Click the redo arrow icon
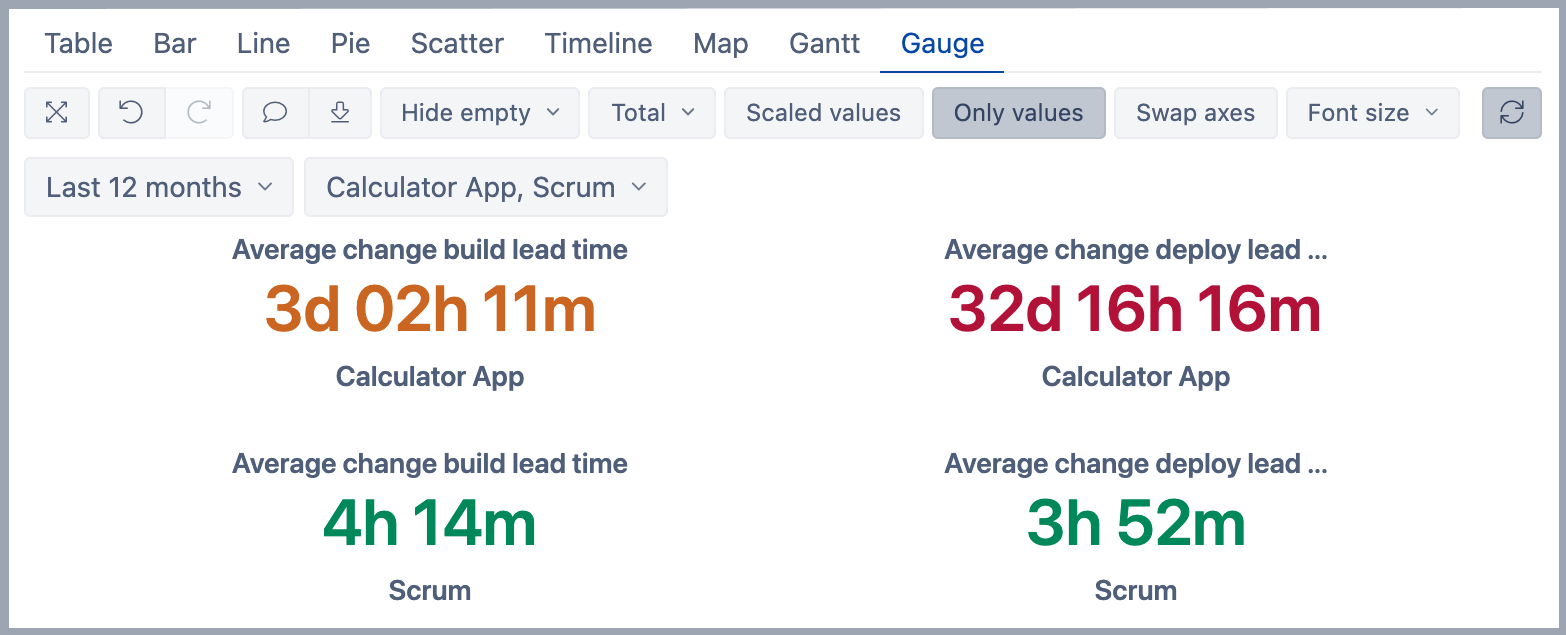Viewport: 1566px width, 635px height. click(x=199, y=113)
